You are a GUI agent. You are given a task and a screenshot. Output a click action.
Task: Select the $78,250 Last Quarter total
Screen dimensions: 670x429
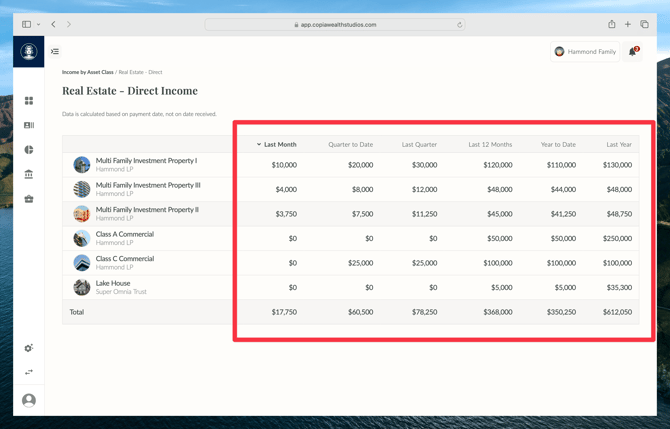(x=425, y=312)
